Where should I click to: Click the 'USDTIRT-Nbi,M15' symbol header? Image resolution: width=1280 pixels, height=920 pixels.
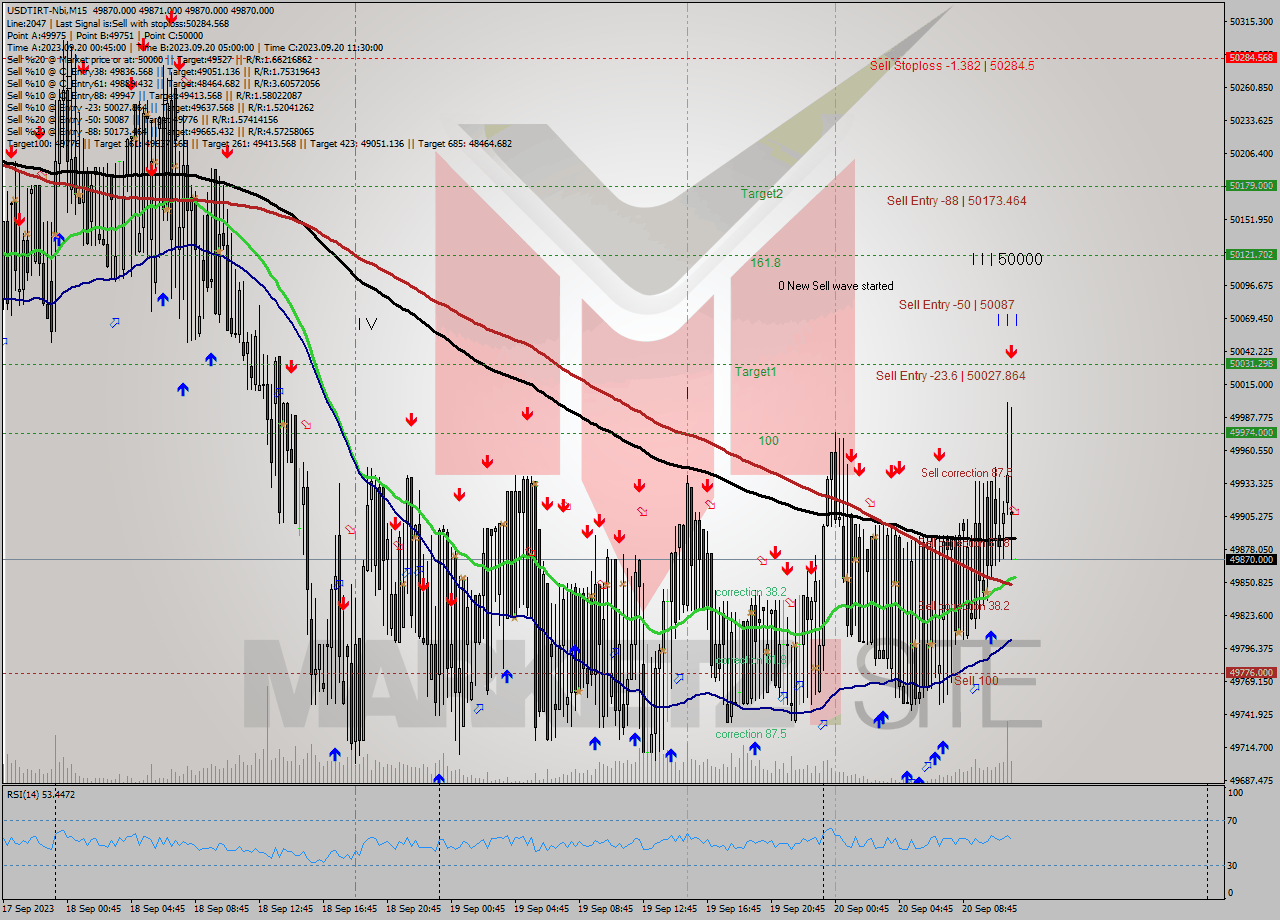47,10
